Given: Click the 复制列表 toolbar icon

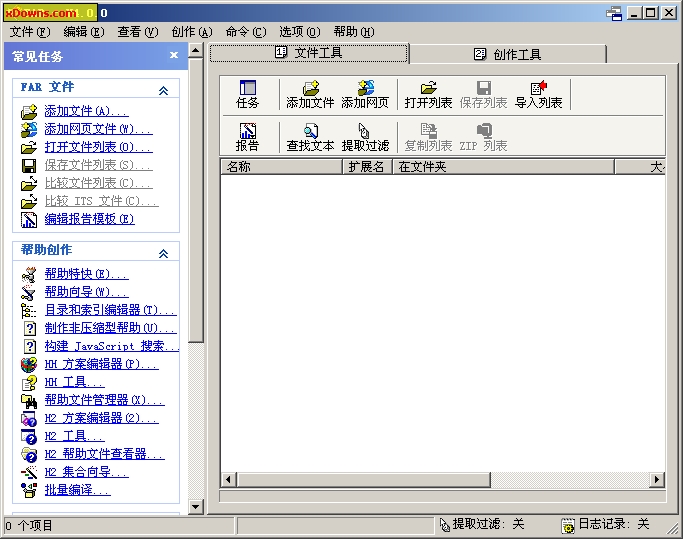Looking at the screenshot, I should pyautogui.click(x=429, y=131).
